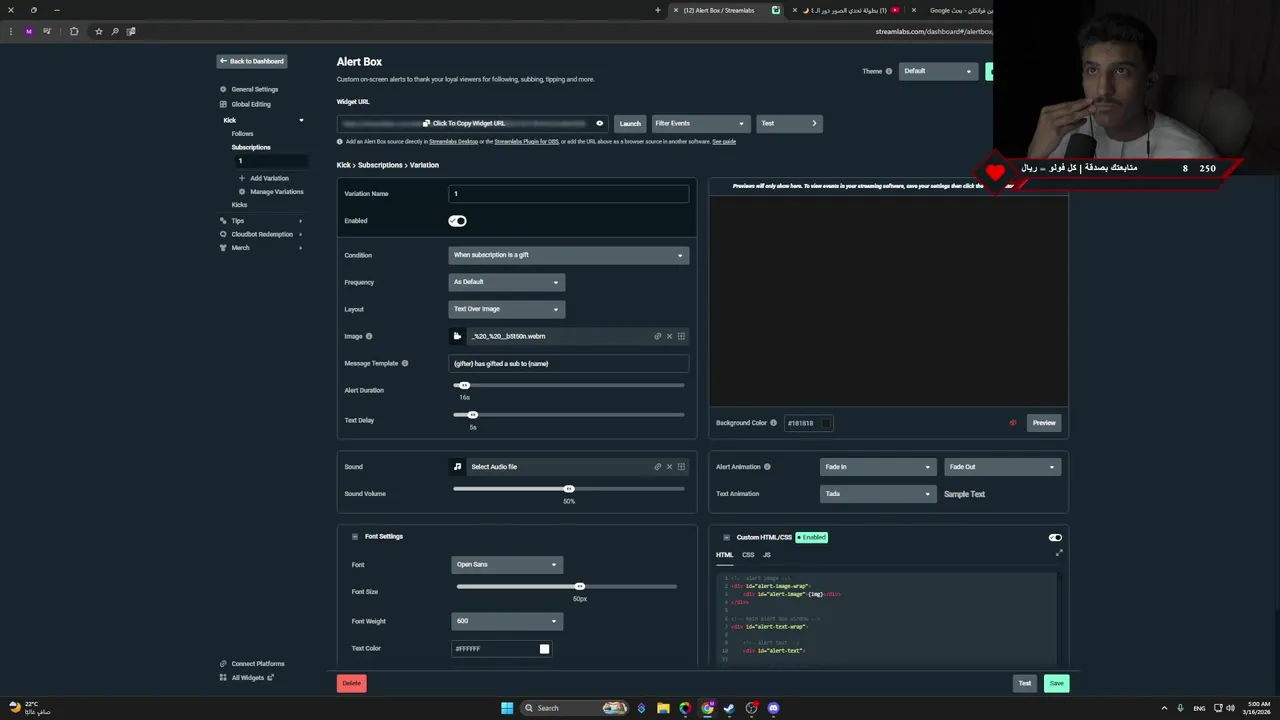Viewport: 1280px width, 720px height.
Task: Open the Tada text animation dropdown
Action: point(877,494)
